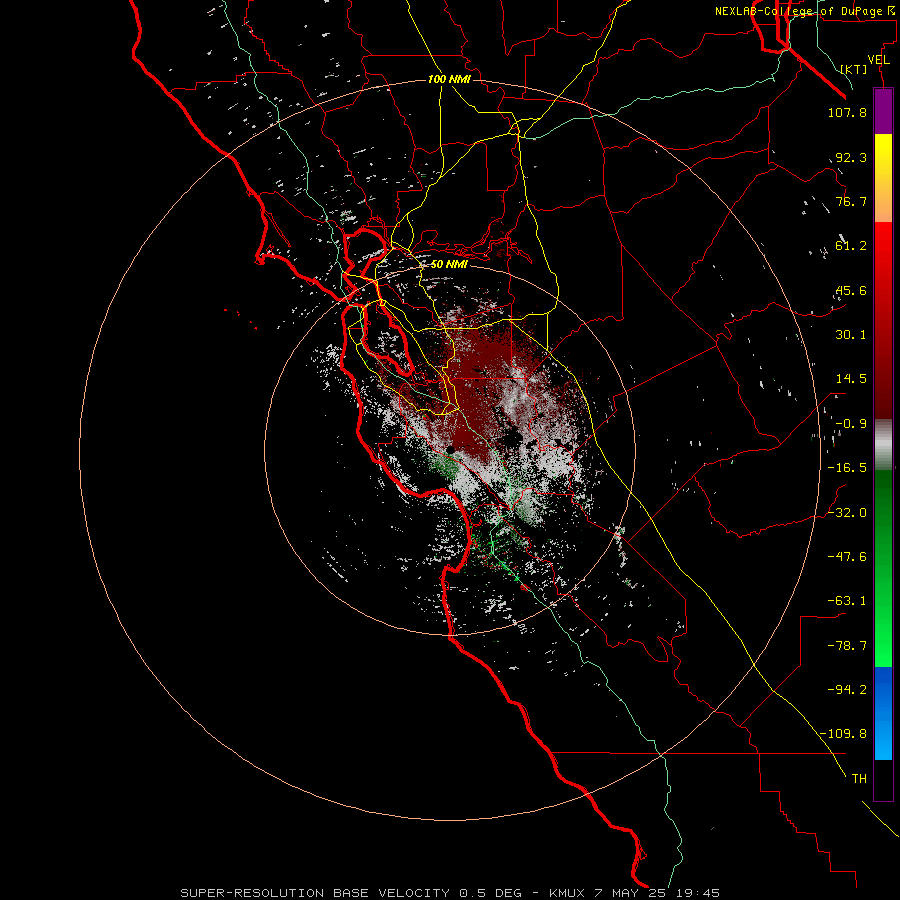Click the 100 NMI range ring label
Image resolution: width=900 pixels, height=900 pixels.
point(449,79)
